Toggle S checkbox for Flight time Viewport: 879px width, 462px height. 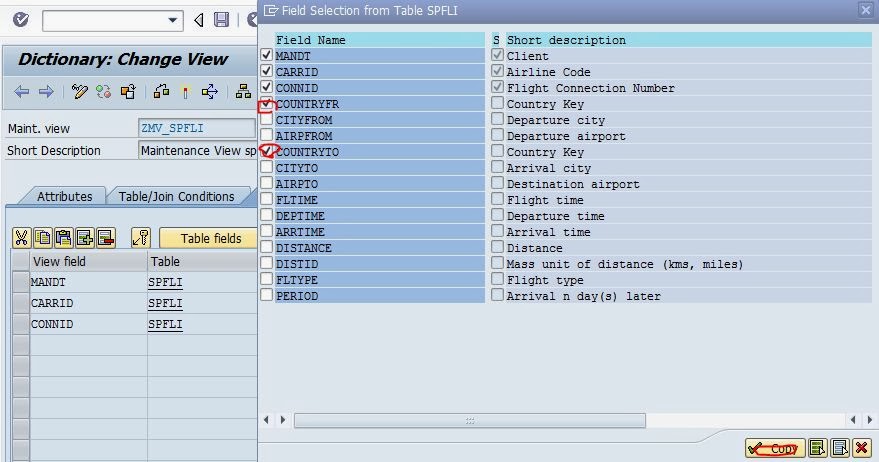(x=497, y=199)
